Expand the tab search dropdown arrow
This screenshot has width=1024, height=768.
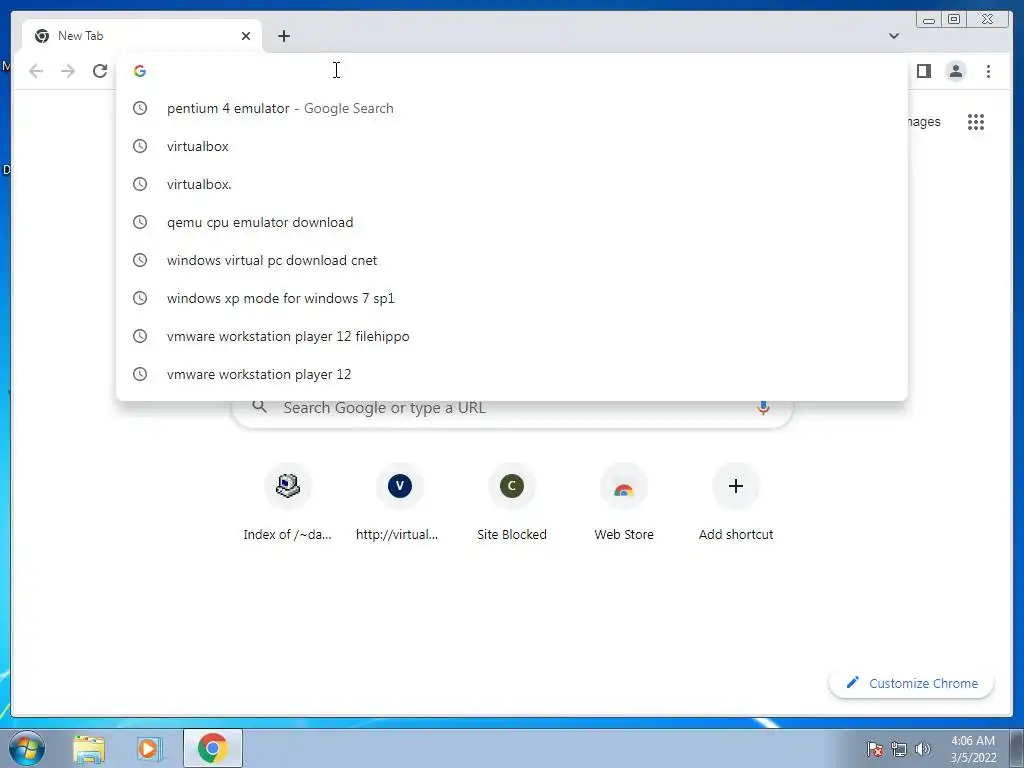point(893,36)
